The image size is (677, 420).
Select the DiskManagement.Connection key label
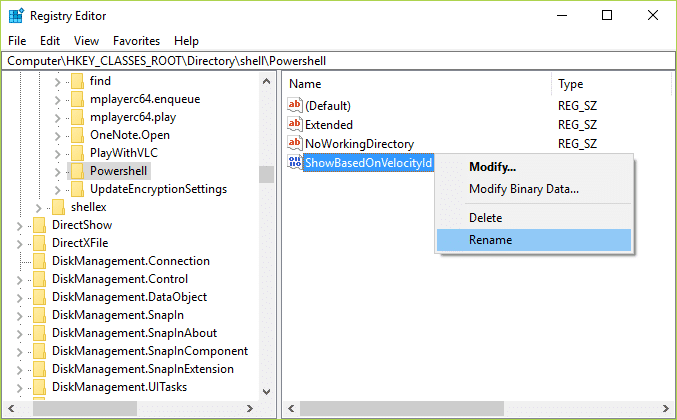click(x=131, y=261)
